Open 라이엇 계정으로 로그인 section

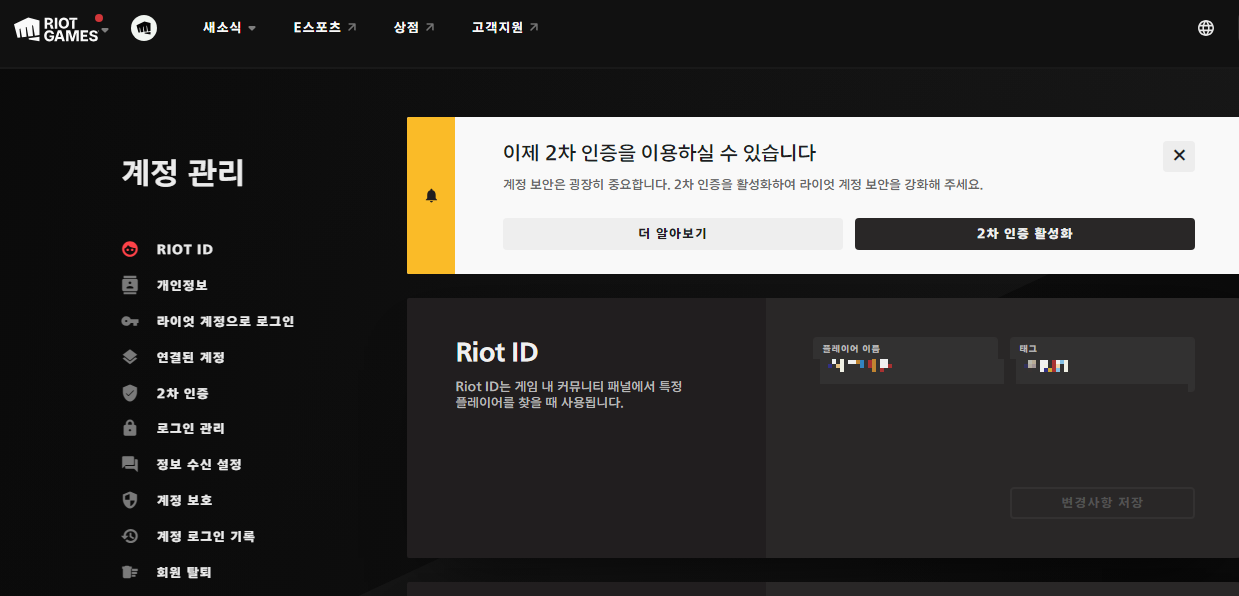pos(225,321)
